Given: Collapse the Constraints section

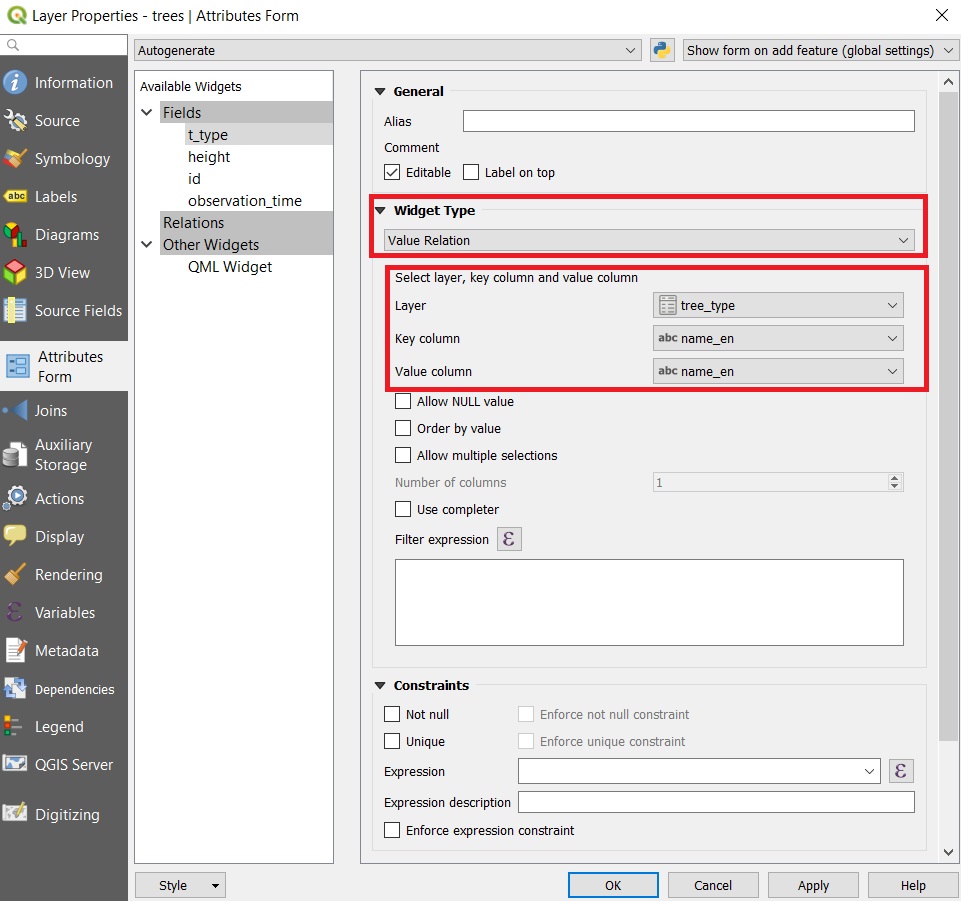Looking at the screenshot, I should 379,686.
